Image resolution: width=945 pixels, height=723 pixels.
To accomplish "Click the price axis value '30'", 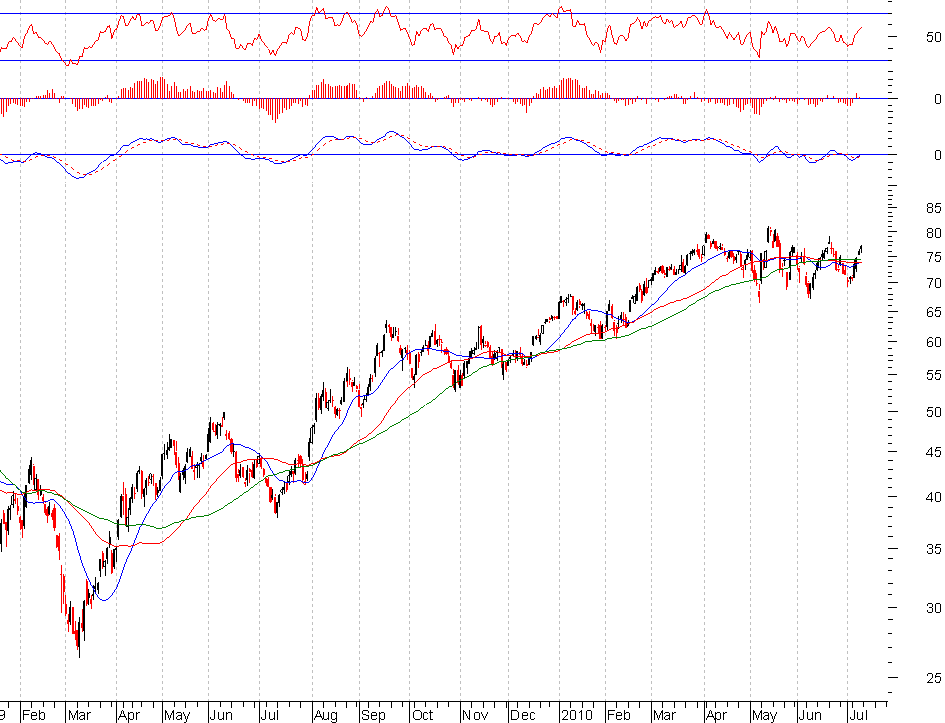I will click(934, 609).
